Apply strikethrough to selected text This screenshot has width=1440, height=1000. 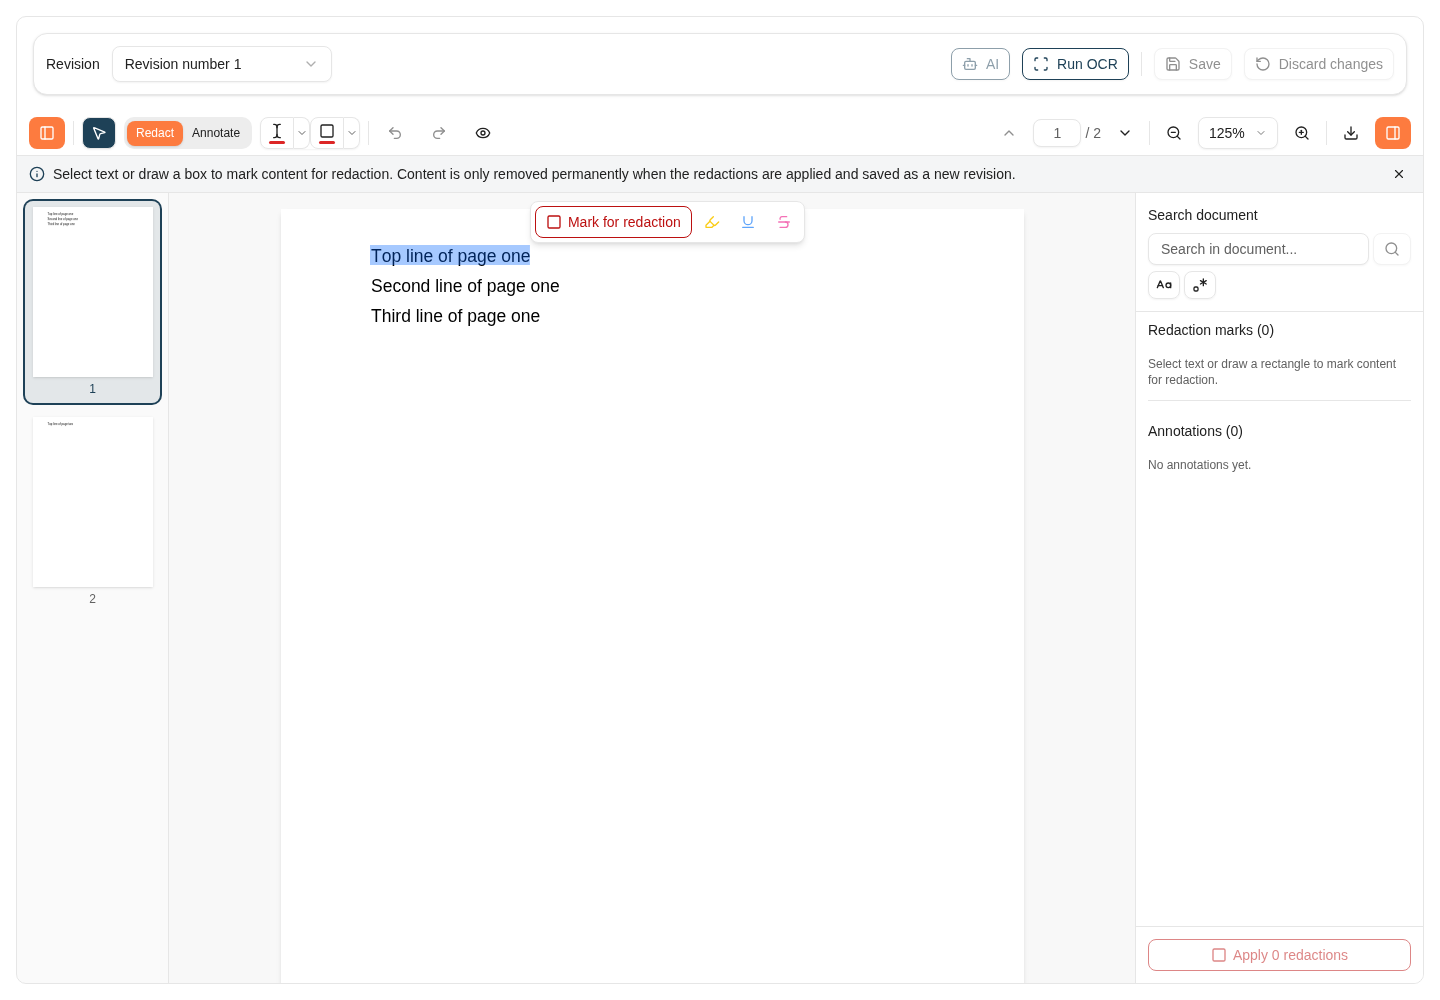tap(784, 222)
